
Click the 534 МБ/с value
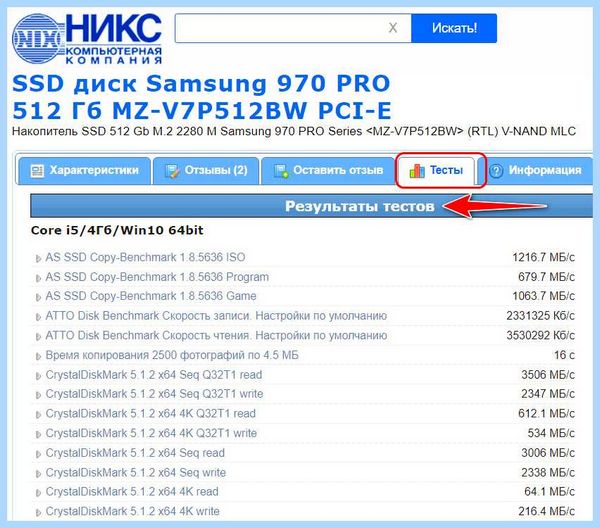click(x=551, y=433)
